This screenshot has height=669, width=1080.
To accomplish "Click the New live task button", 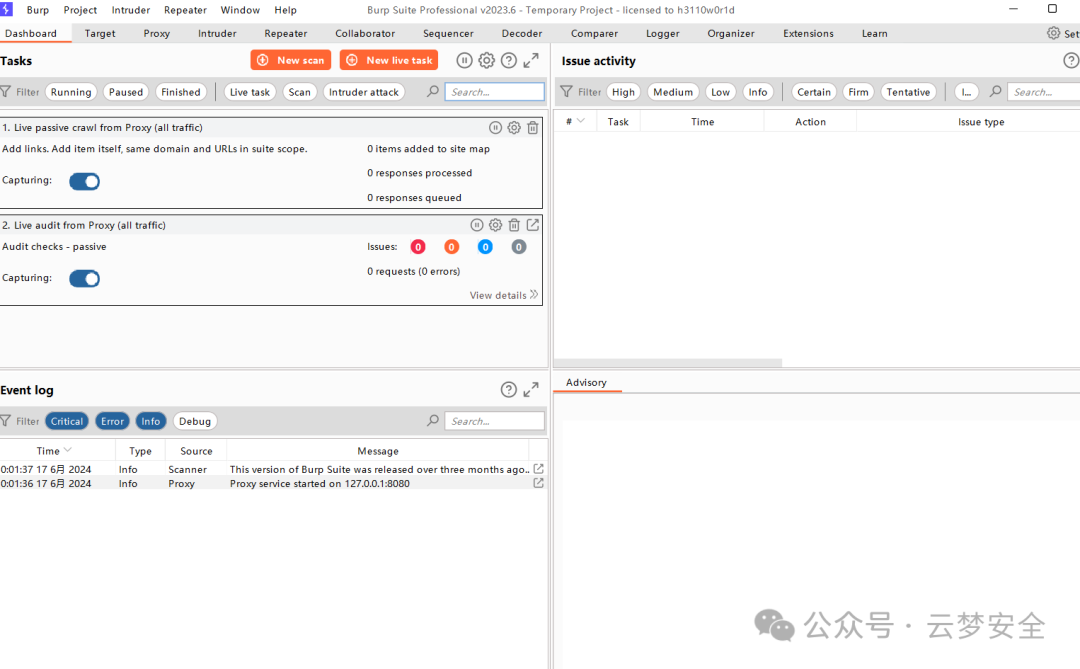I will (388, 60).
